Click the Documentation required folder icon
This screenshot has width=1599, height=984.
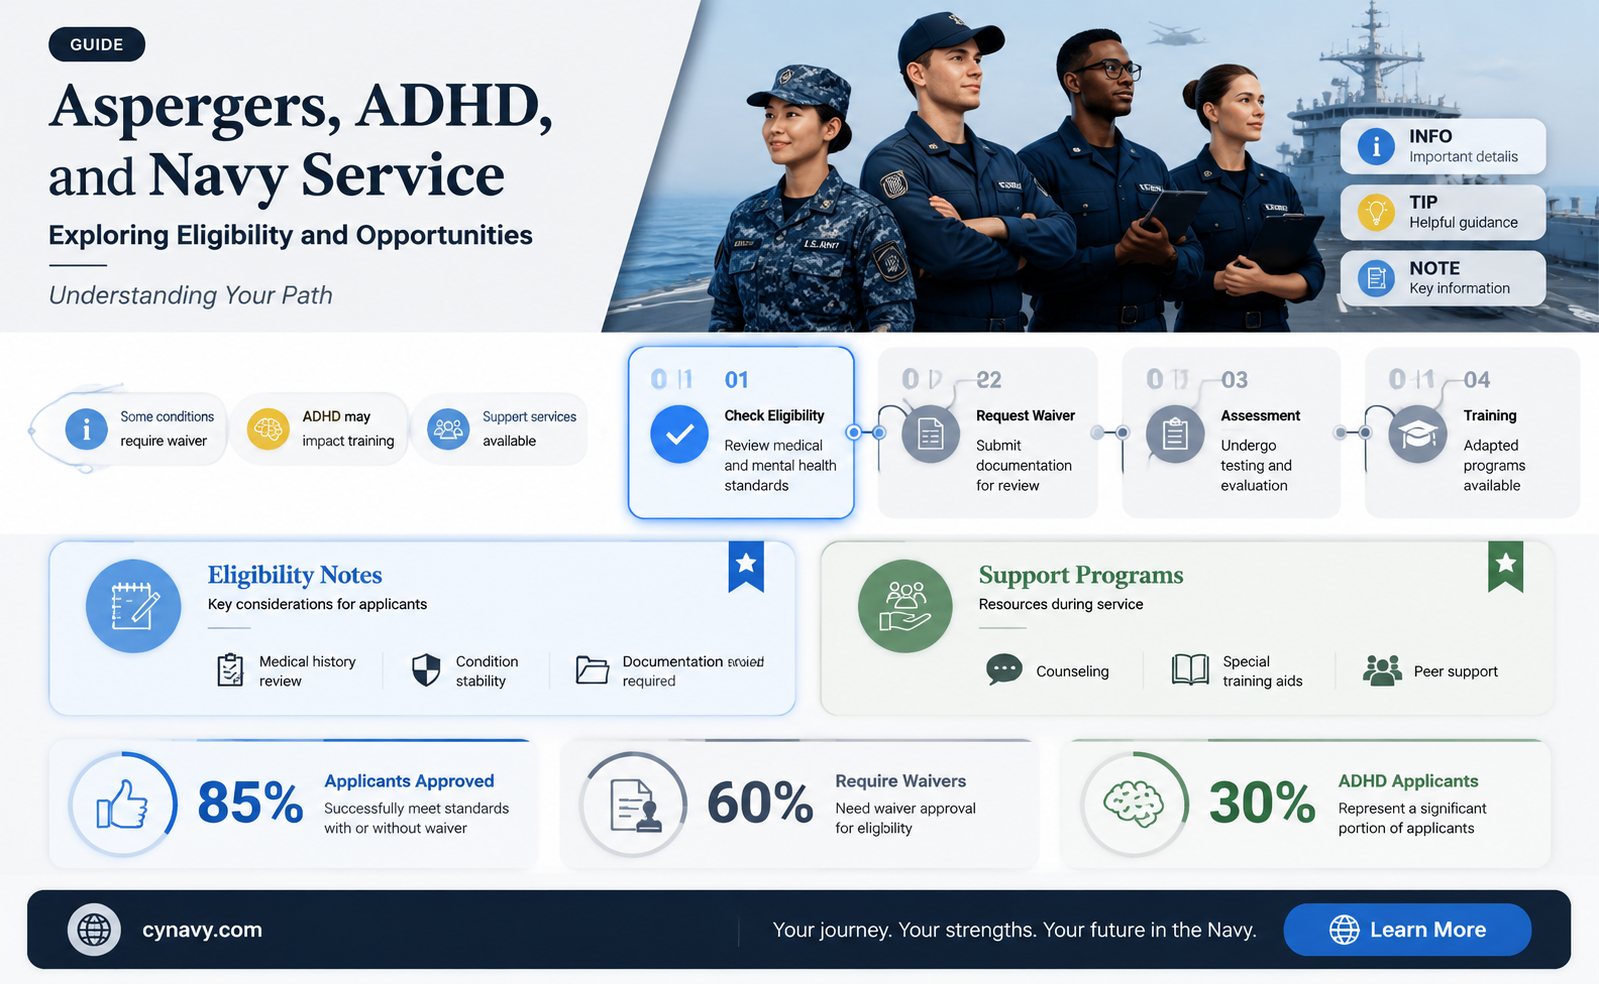[592, 670]
